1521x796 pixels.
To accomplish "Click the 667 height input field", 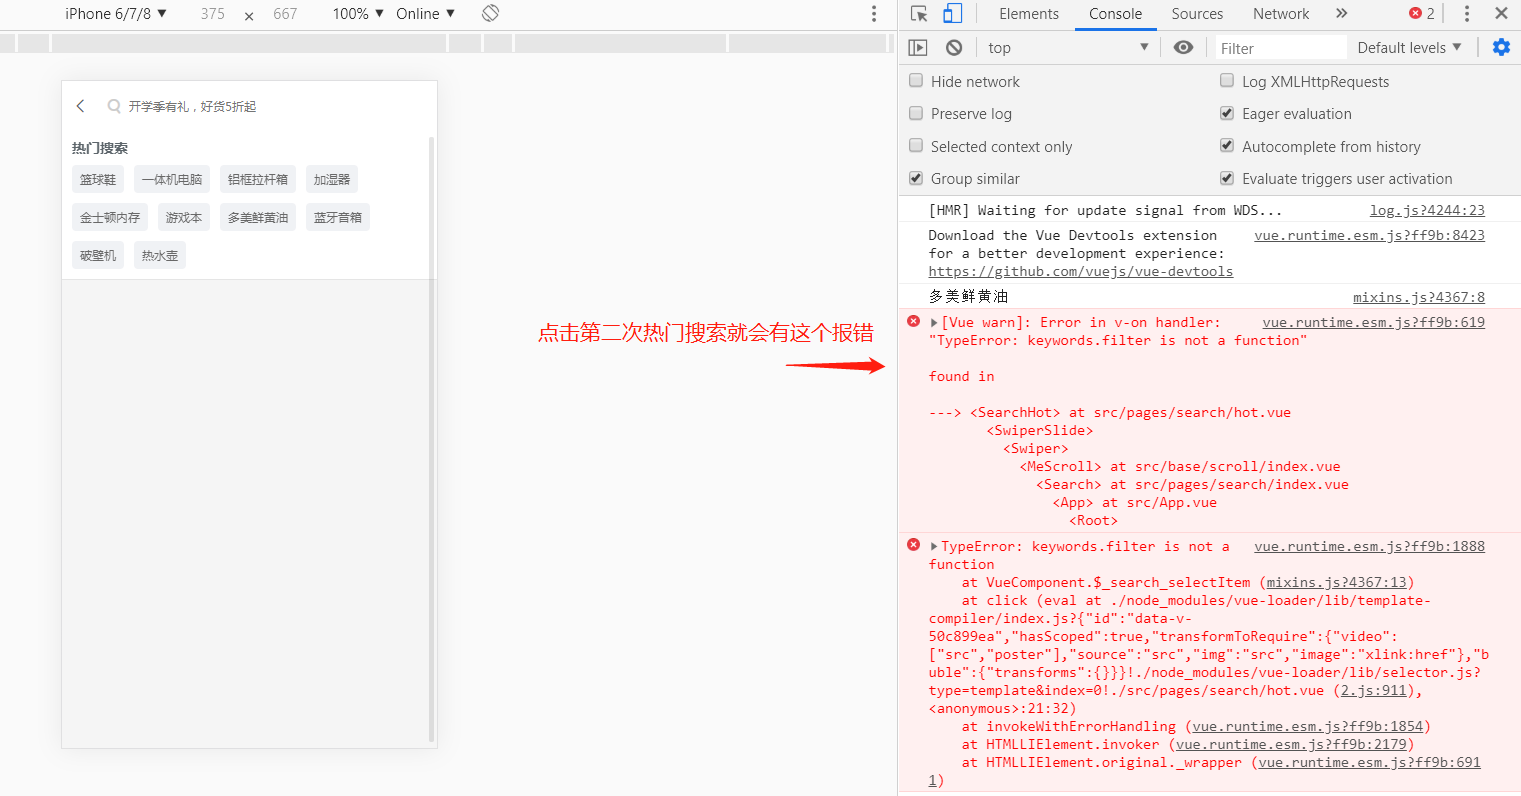I will click(x=285, y=13).
